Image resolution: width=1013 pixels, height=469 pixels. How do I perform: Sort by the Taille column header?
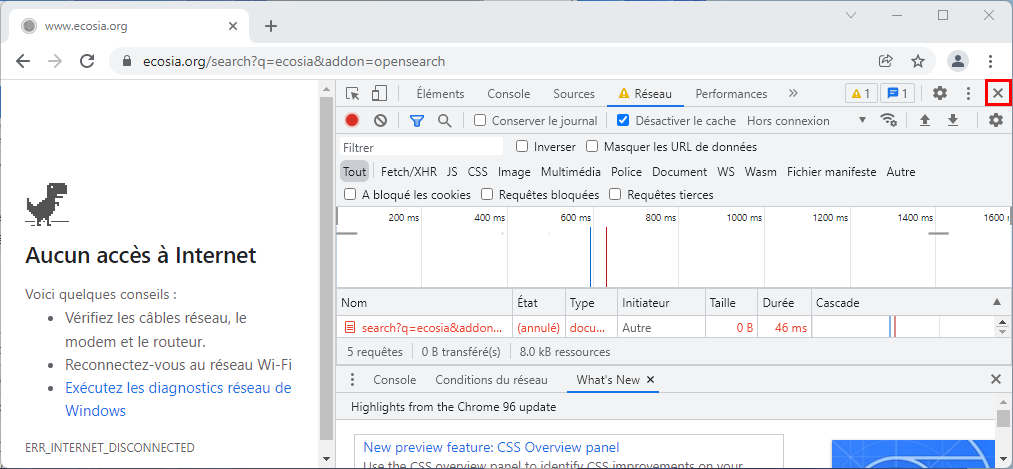pos(731,302)
